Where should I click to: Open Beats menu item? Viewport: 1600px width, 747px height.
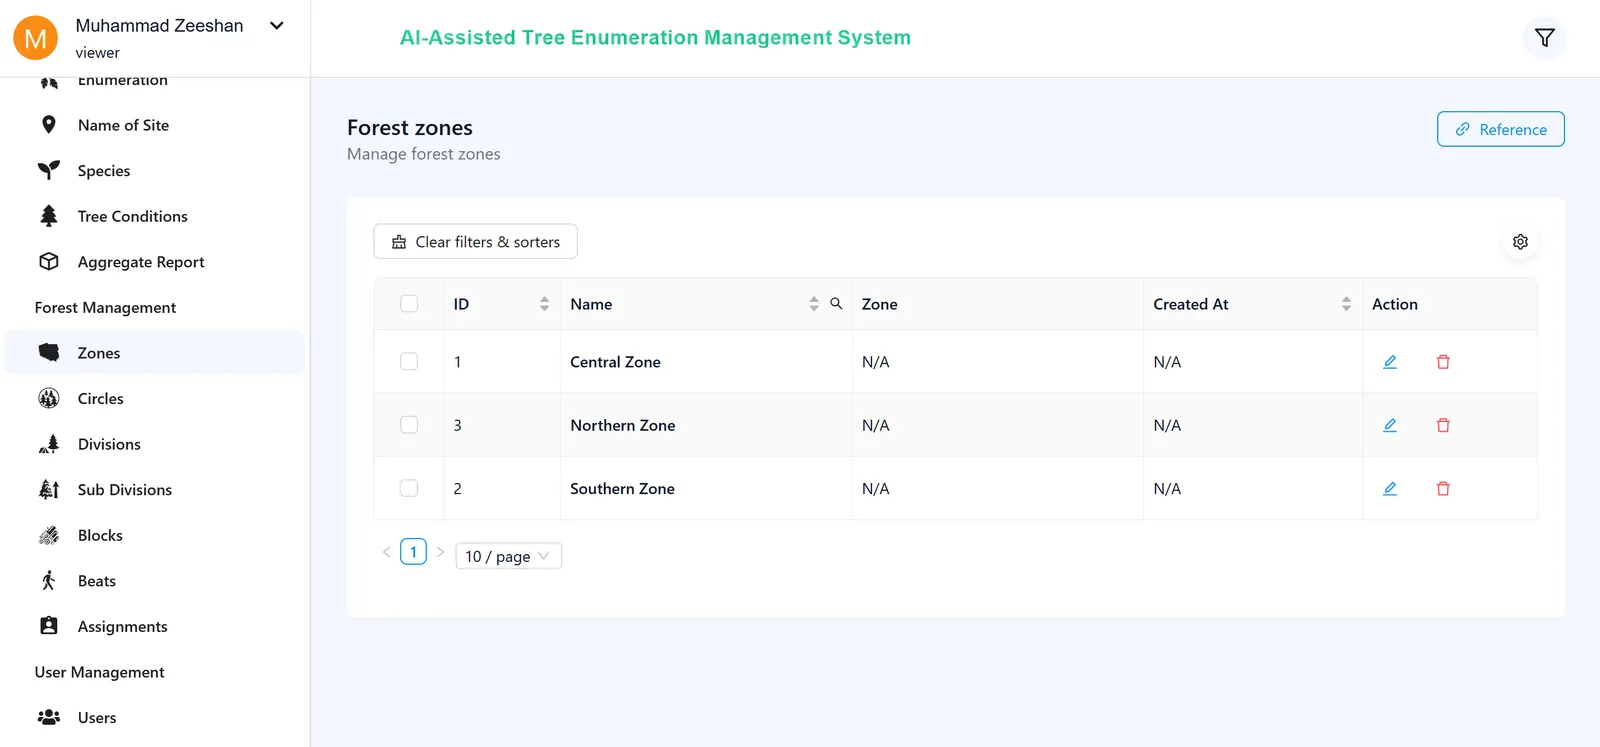[x=155, y=581]
